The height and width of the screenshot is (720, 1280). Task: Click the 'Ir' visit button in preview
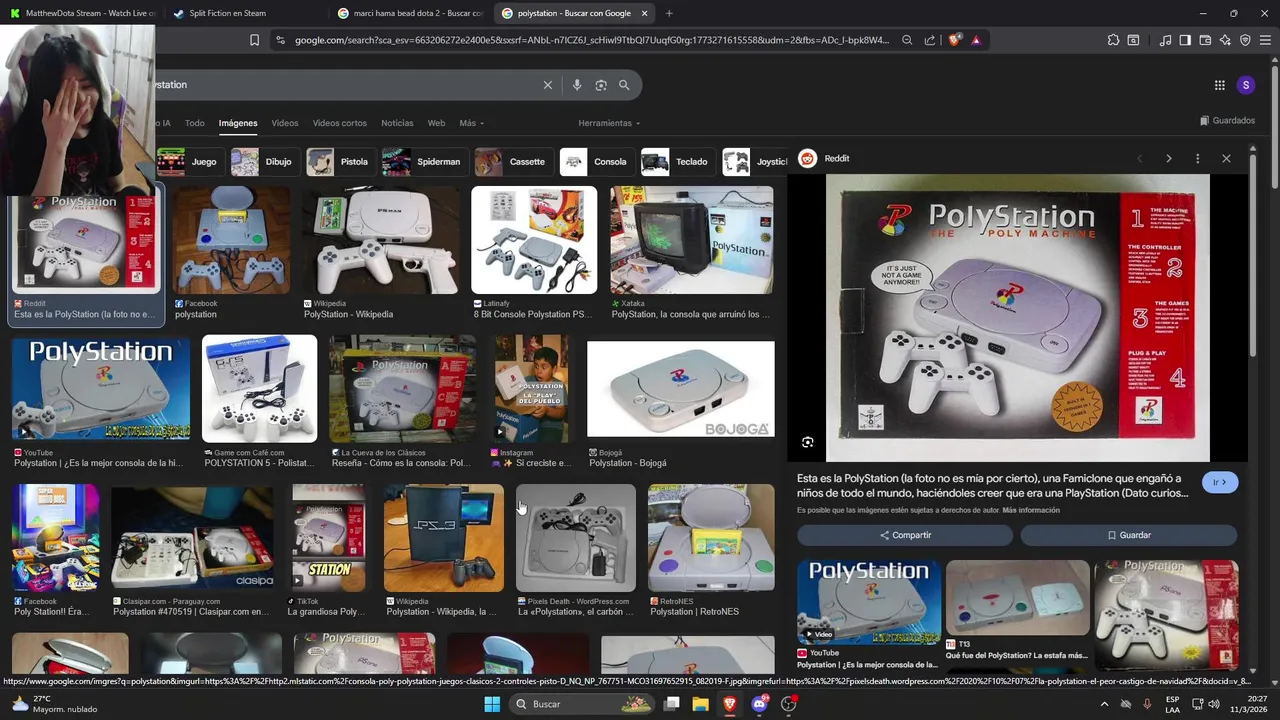point(1220,482)
